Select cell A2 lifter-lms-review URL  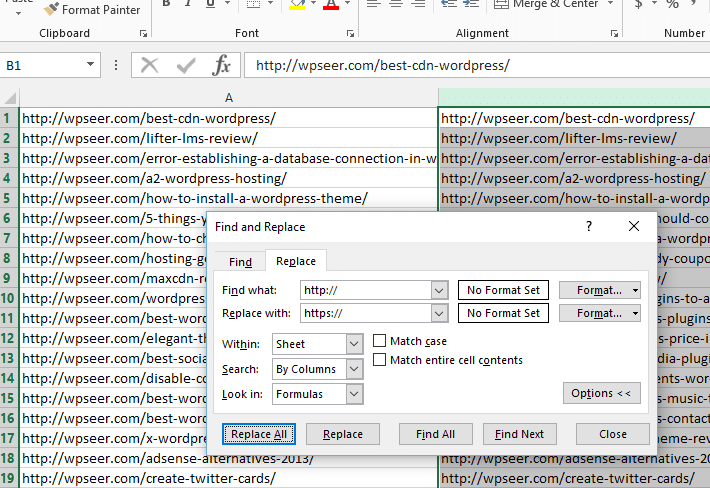(x=228, y=139)
